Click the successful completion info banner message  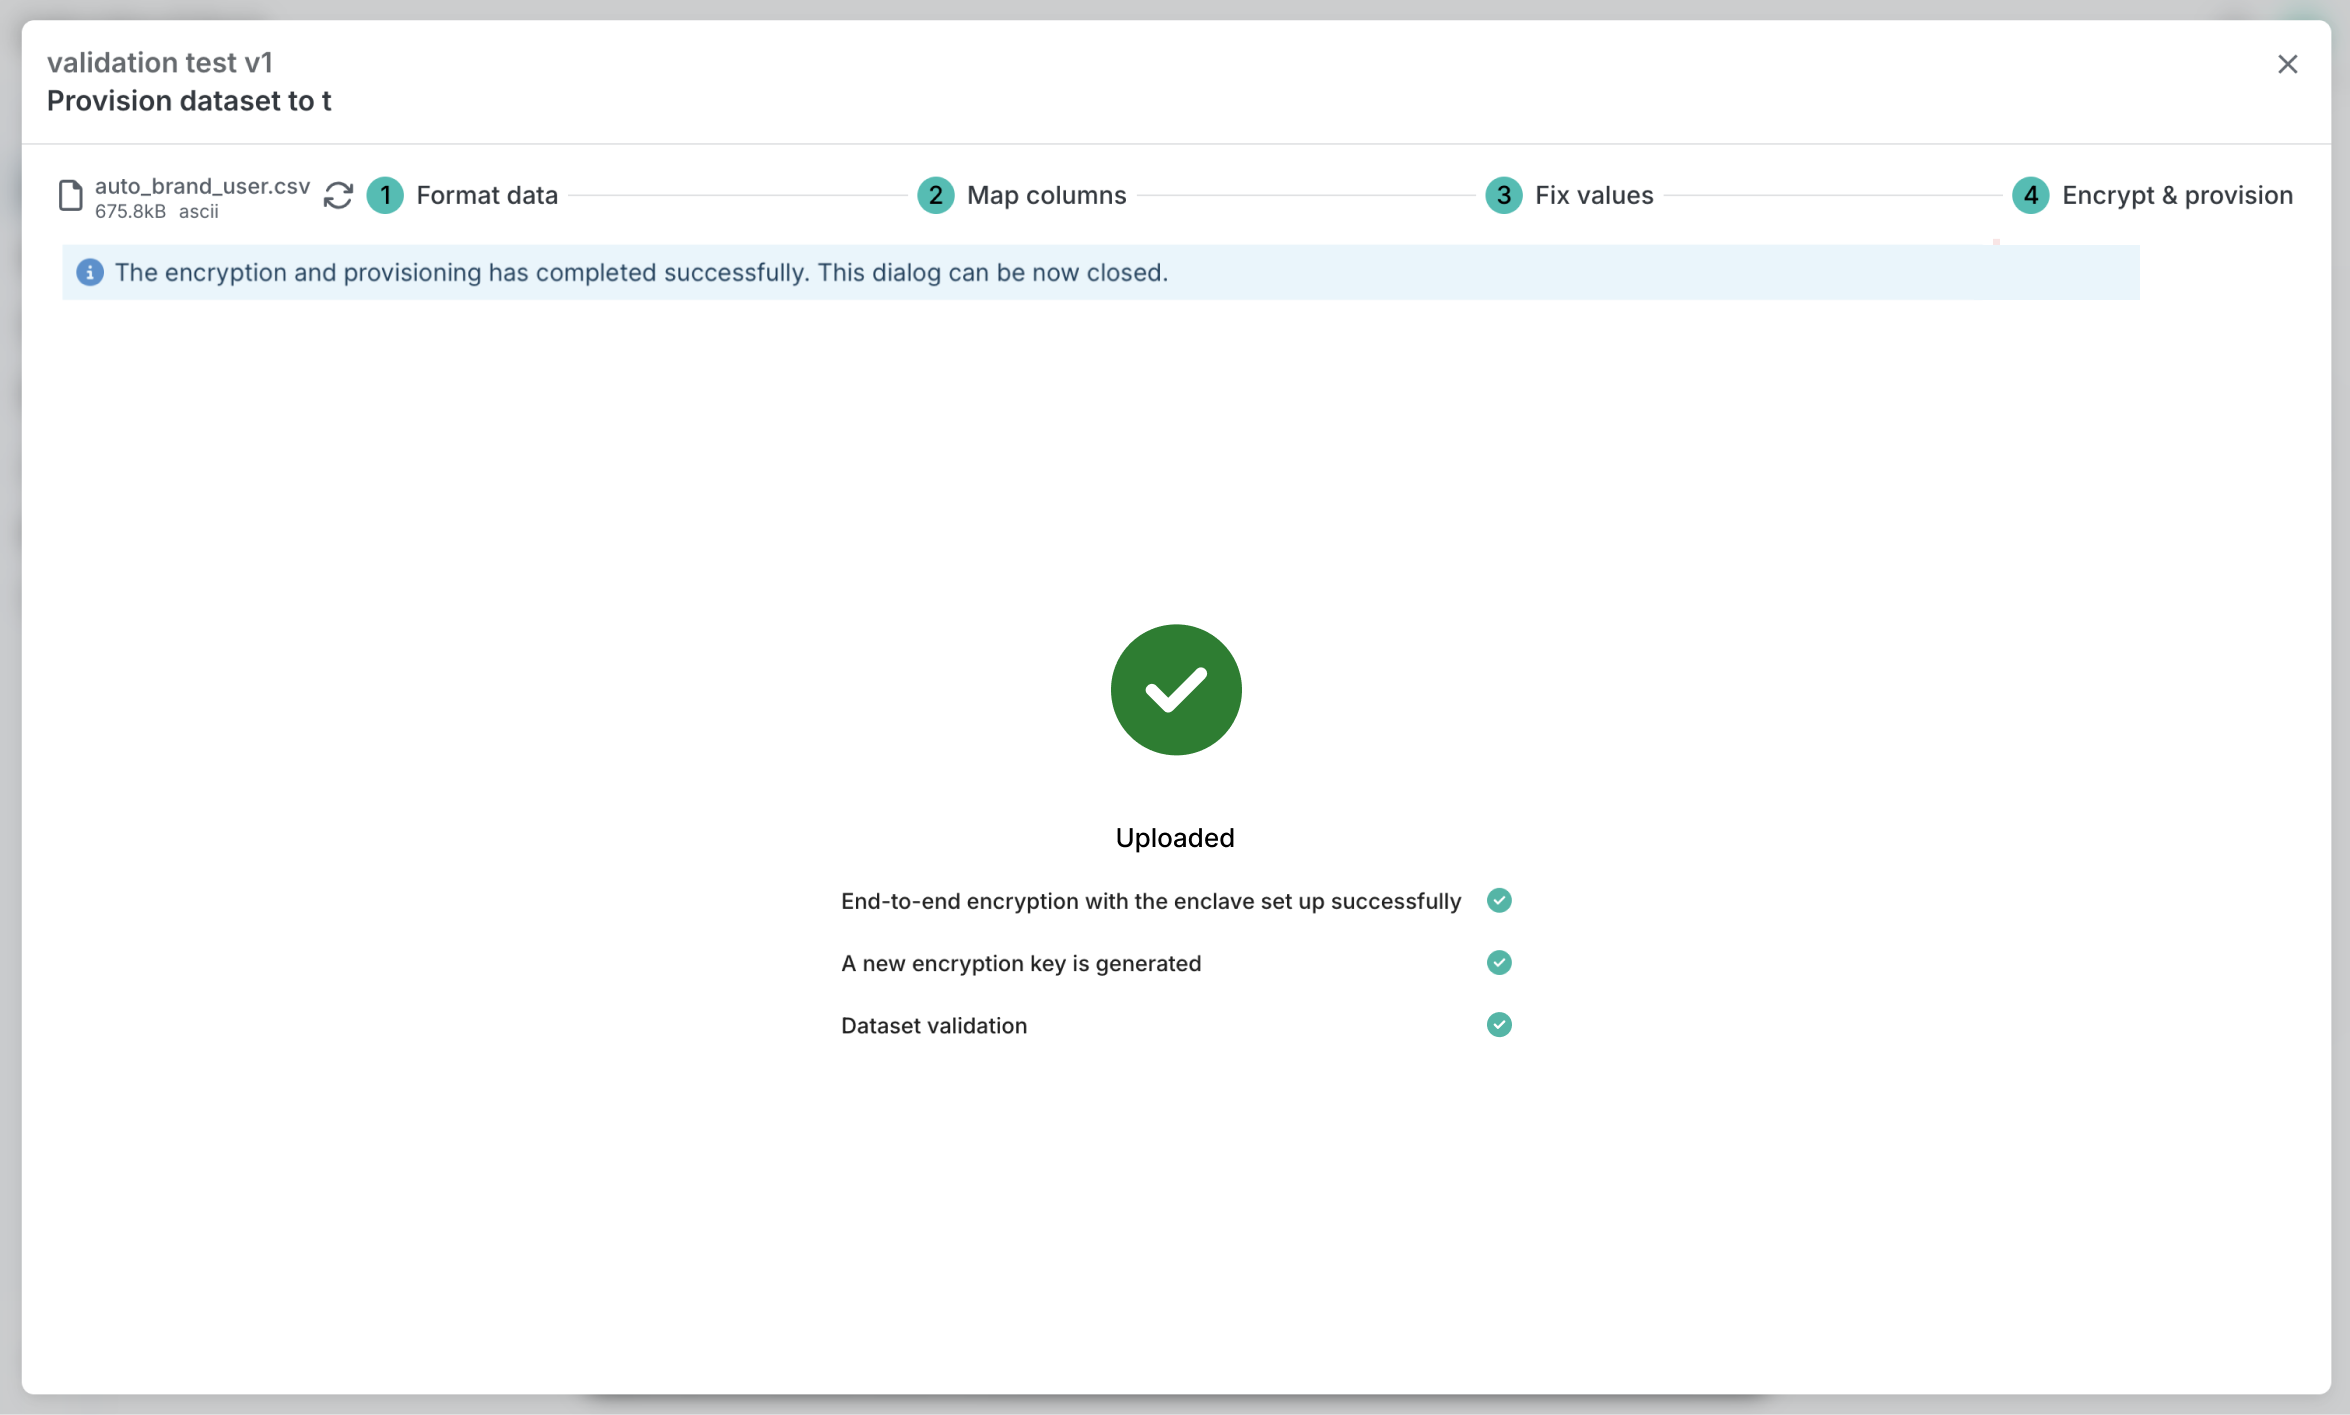(x=641, y=272)
